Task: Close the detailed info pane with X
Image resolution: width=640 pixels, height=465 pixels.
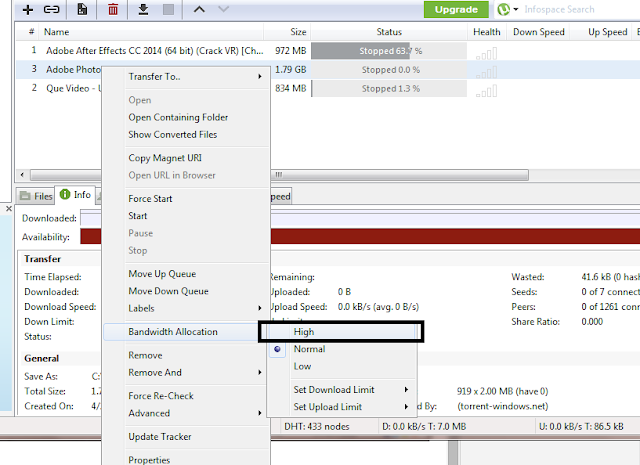Action: click(9, 209)
